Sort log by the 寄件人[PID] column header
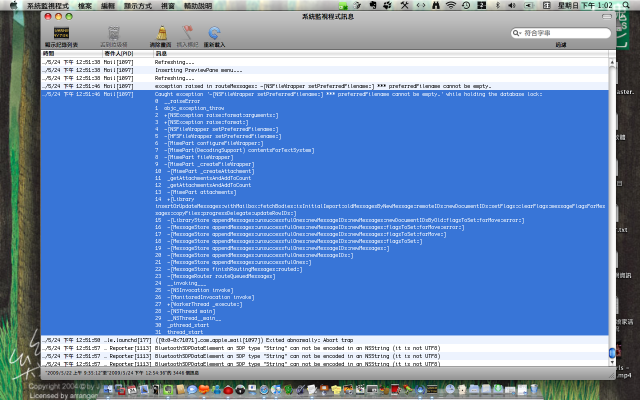The width and height of the screenshot is (640, 400). point(128,53)
